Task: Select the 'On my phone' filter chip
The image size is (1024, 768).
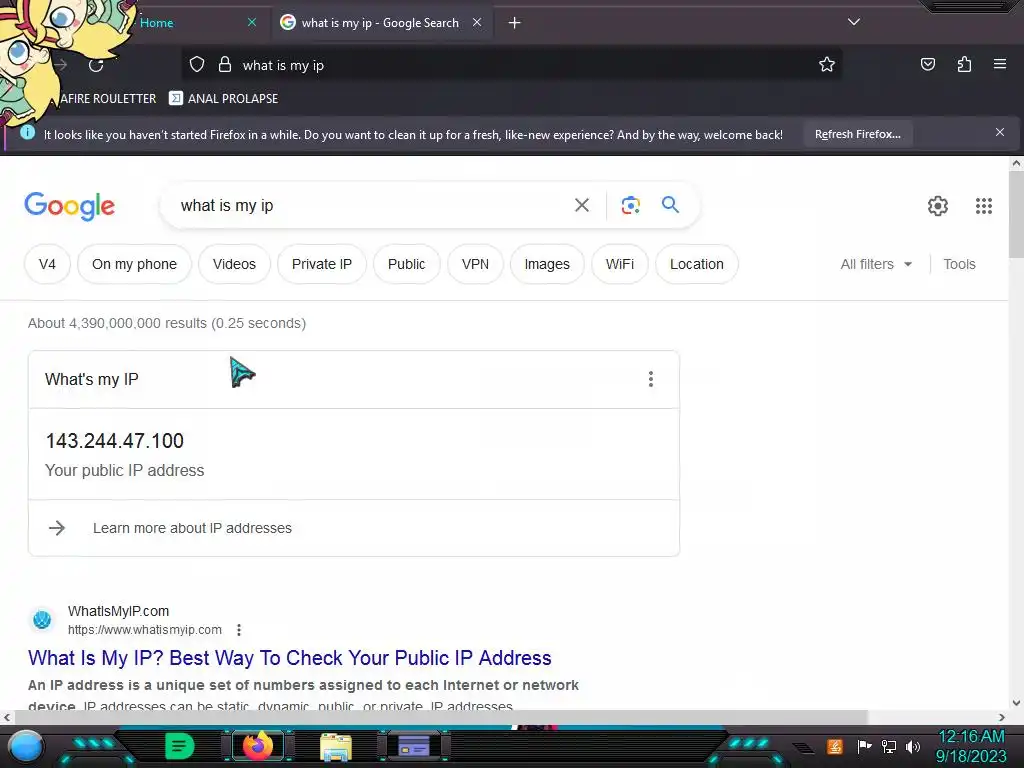Action: 135,264
